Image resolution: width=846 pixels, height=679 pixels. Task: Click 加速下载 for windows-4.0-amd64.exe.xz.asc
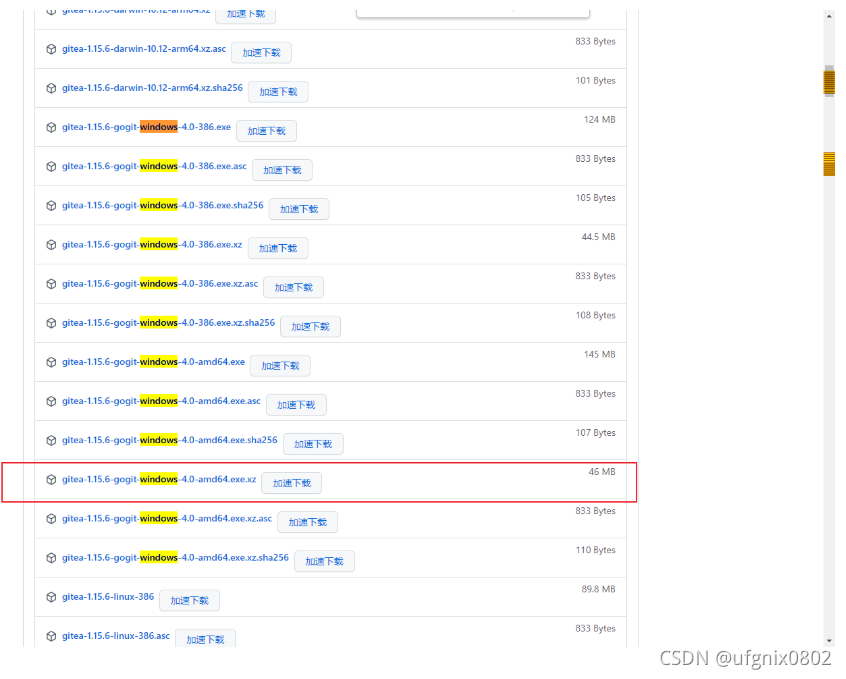308,522
